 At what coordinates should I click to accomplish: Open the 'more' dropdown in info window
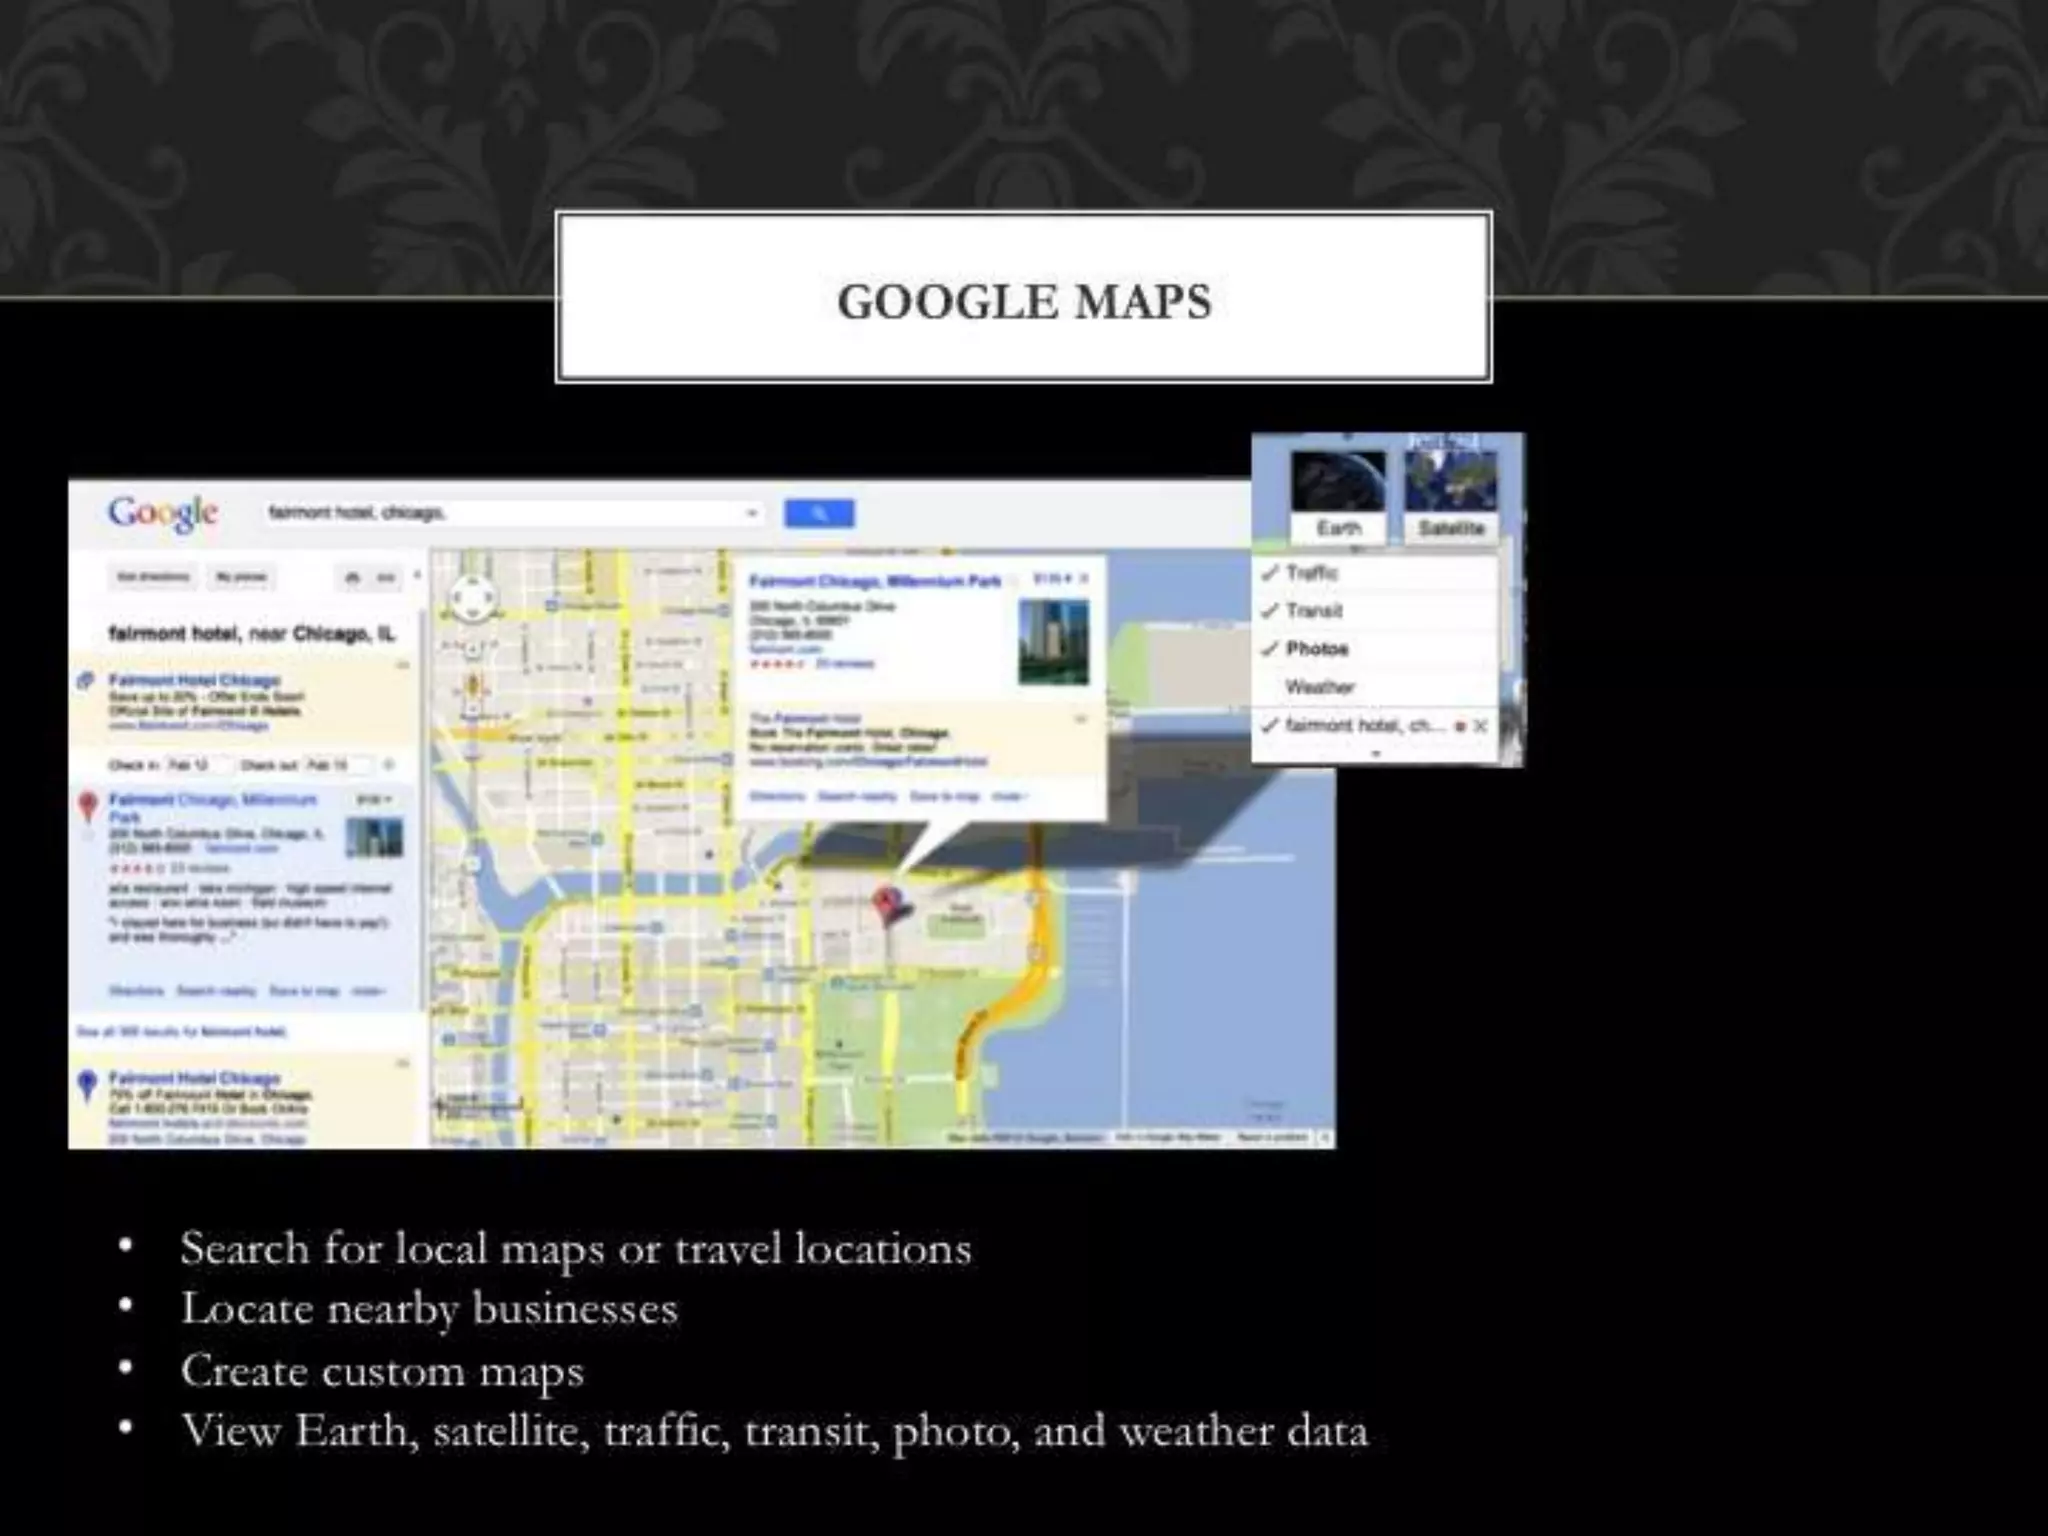[x=1009, y=796]
